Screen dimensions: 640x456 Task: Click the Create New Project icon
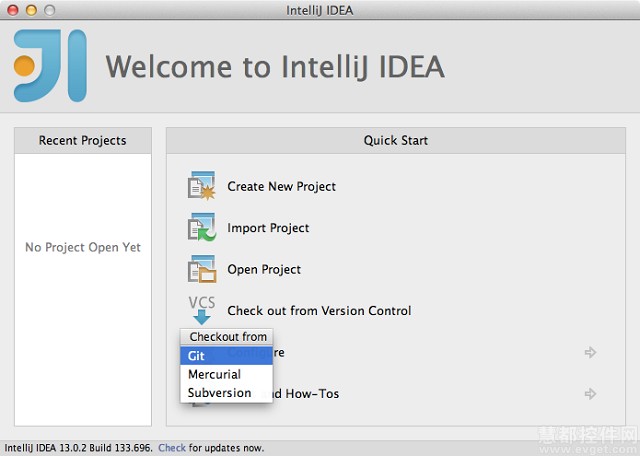click(202, 186)
